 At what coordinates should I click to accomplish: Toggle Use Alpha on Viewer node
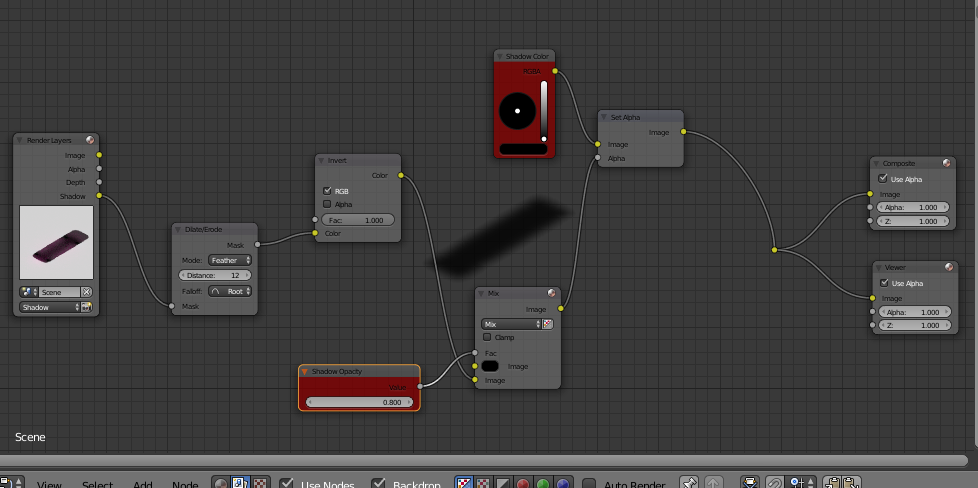pos(884,283)
